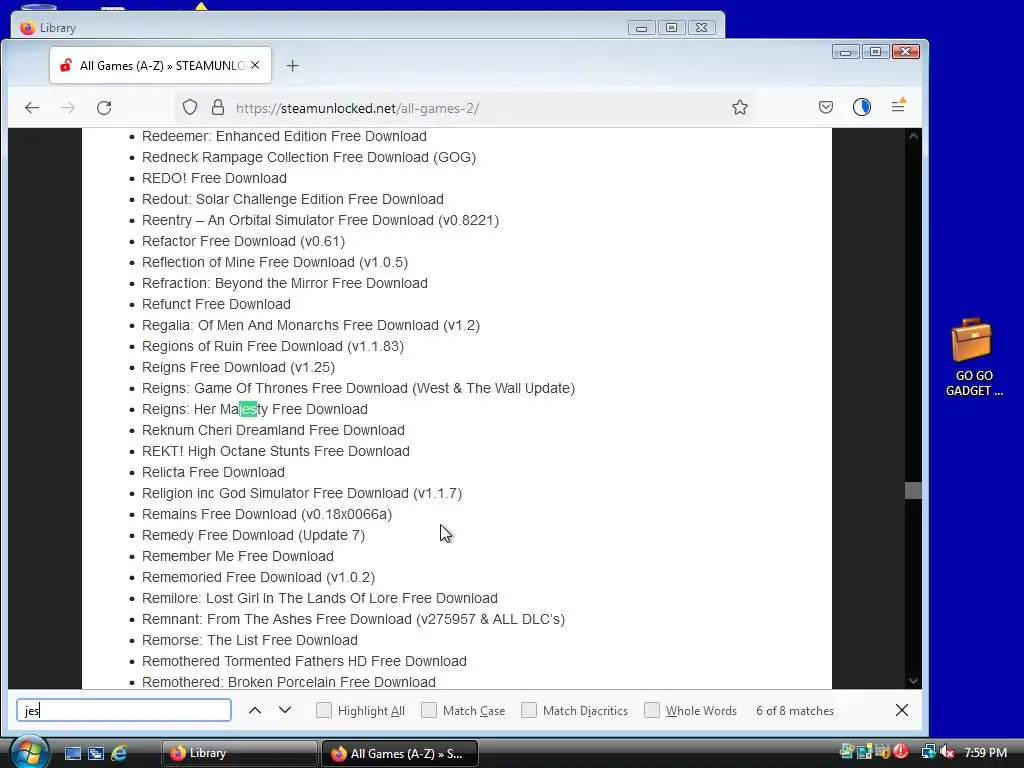Open Religion inc God Simulator link
Image resolution: width=1024 pixels, height=768 pixels.
(x=302, y=493)
